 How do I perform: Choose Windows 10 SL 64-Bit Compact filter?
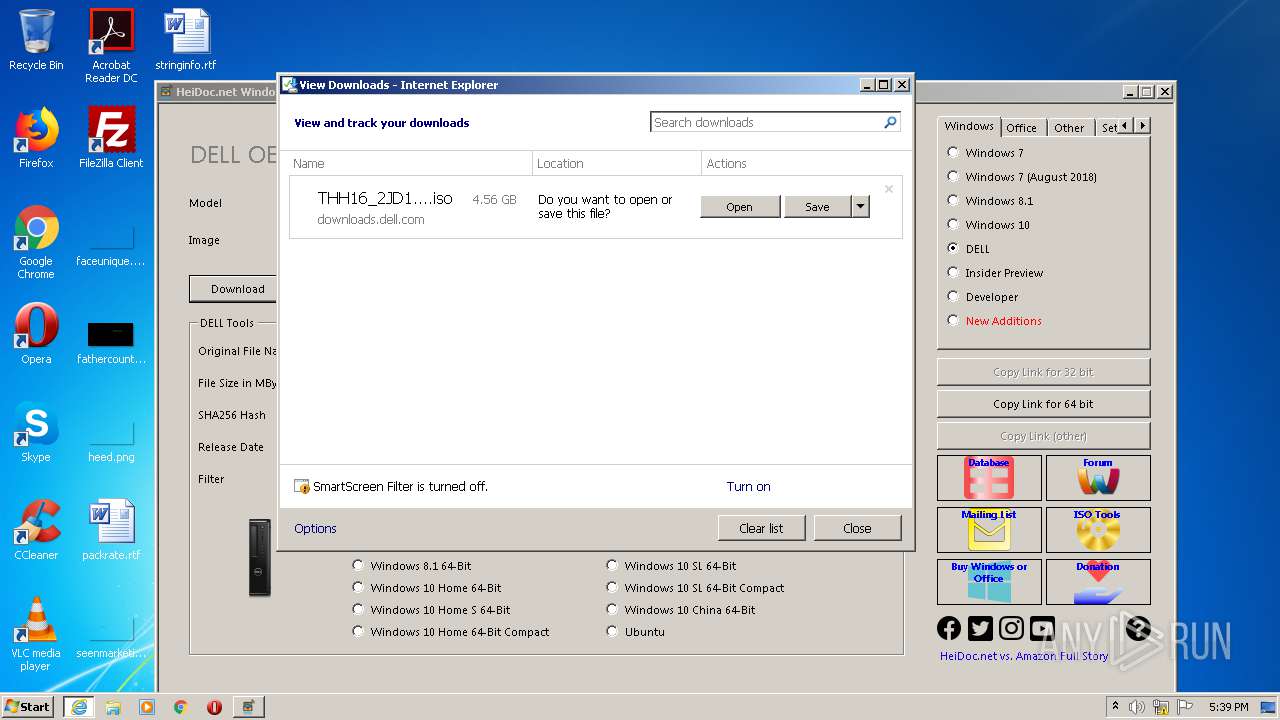612,588
